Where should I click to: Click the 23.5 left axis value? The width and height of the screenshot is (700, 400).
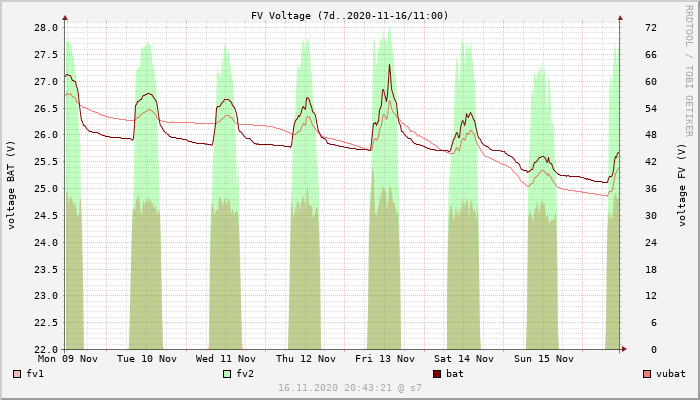pos(46,269)
